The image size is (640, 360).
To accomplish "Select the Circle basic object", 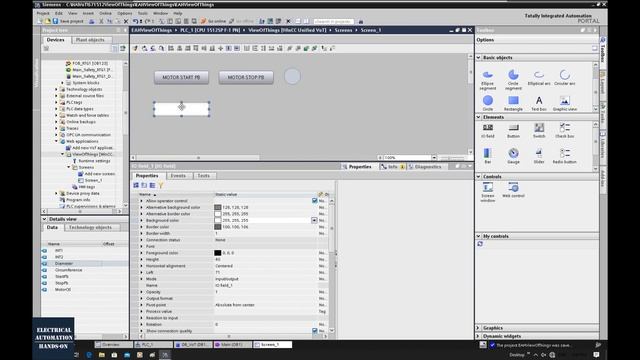I will click(x=487, y=103).
